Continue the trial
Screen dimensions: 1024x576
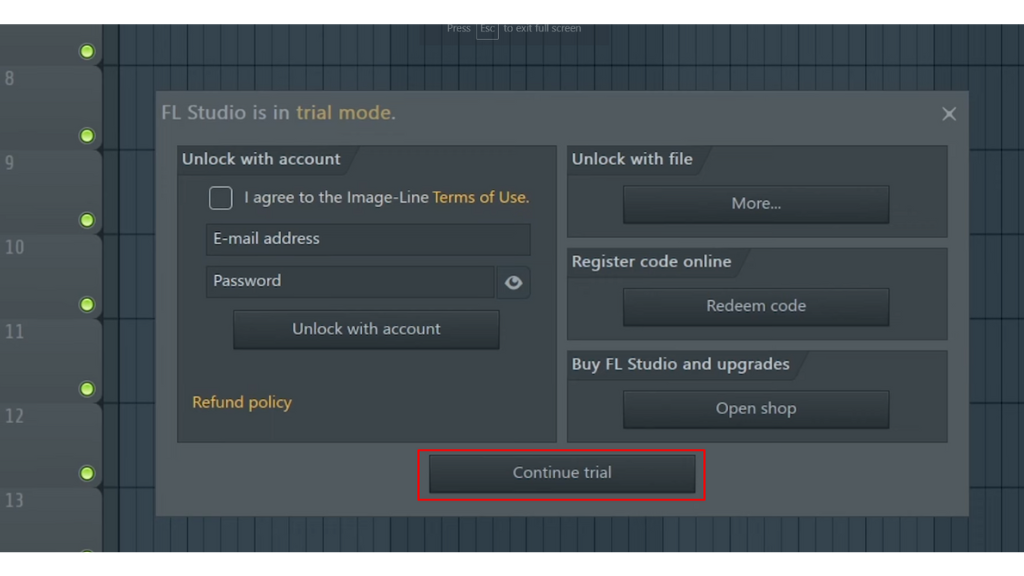point(562,473)
